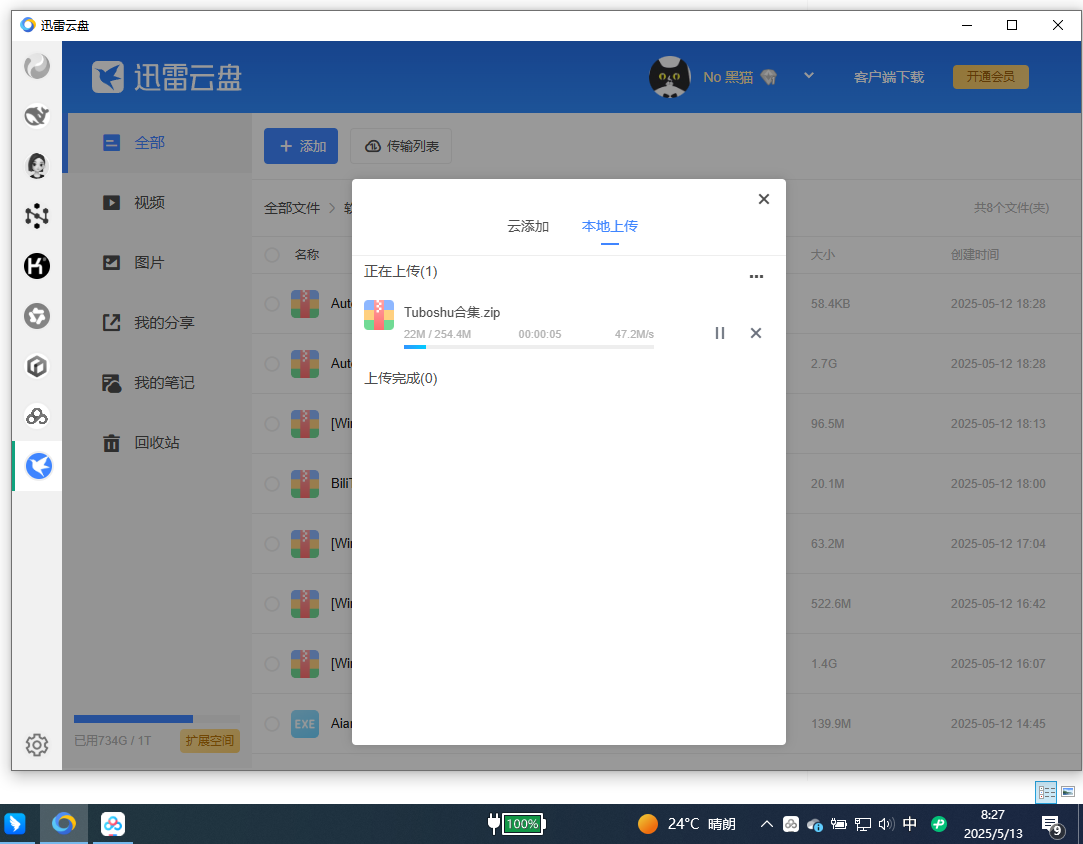Click the No 黑猫 user avatar

[670, 77]
